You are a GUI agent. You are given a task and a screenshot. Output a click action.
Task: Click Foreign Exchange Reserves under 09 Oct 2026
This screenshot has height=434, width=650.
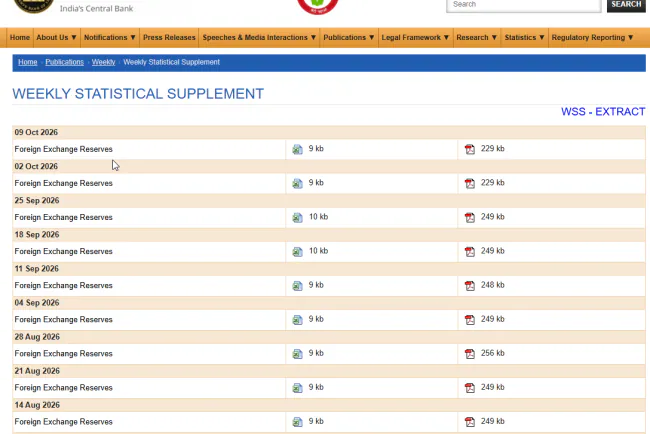[63, 149]
